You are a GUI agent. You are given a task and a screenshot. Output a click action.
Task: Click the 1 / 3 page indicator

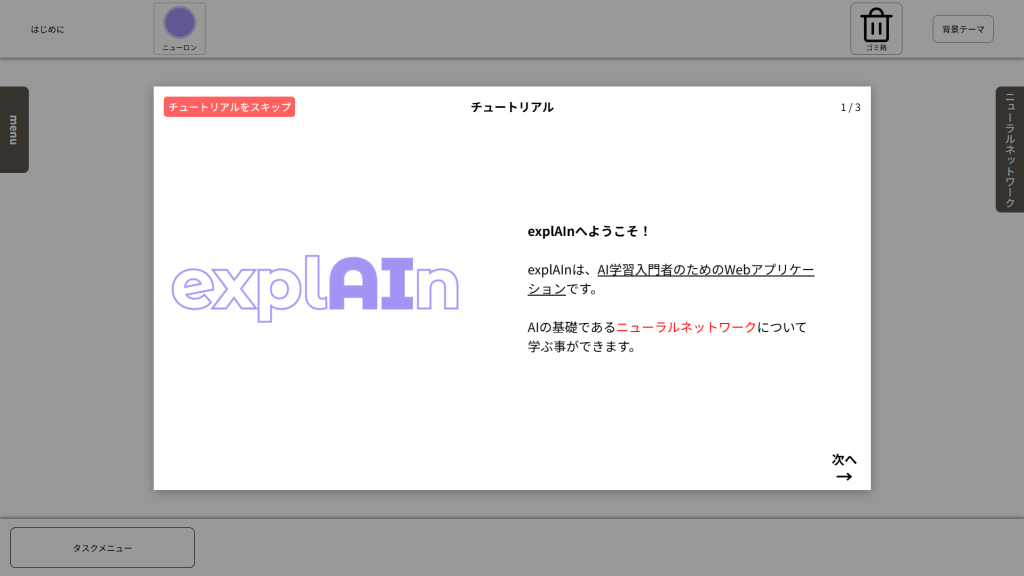[850, 107]
